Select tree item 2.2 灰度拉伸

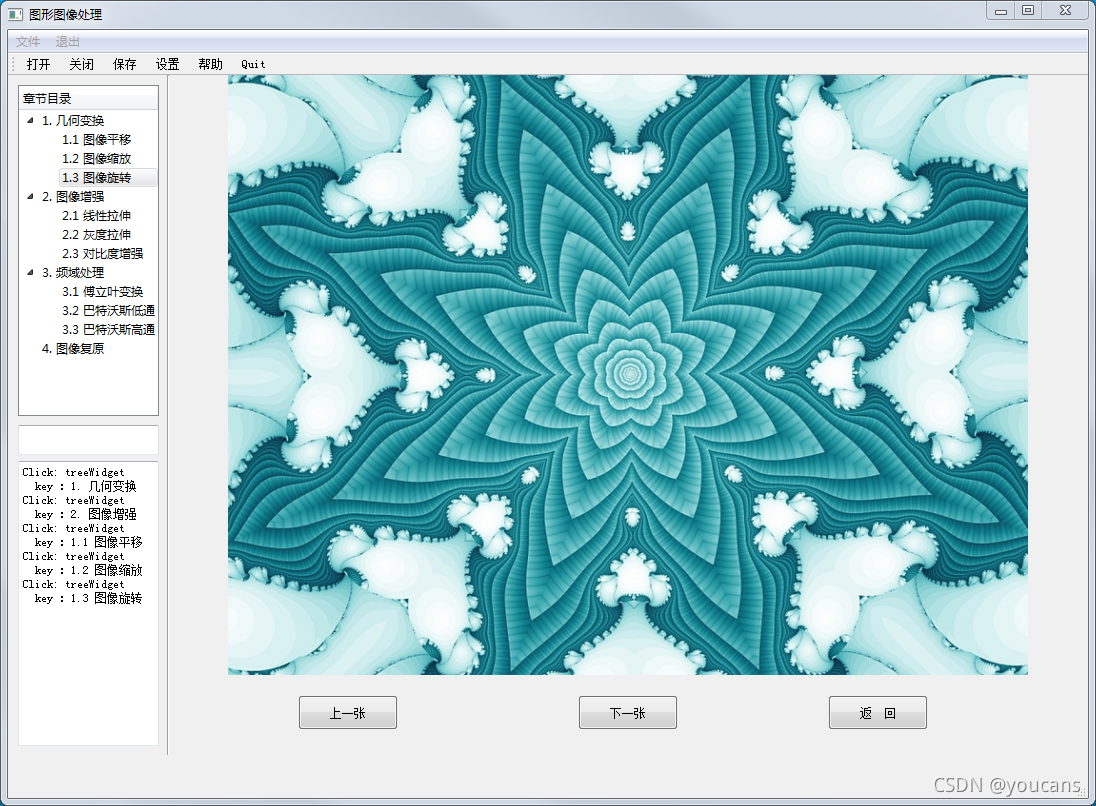tap(96, 235)
